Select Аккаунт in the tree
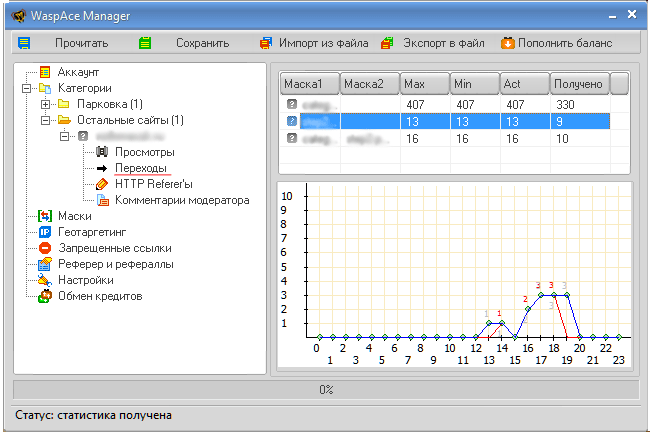This screenshot has width=650, height=432. tap(78, 72)
